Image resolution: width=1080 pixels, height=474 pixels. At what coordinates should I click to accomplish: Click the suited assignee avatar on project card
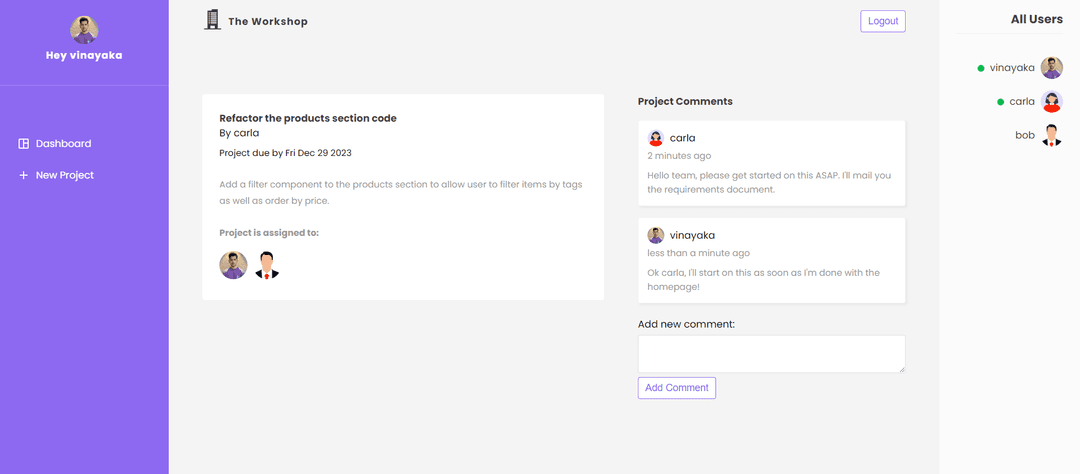click(267, 265)
